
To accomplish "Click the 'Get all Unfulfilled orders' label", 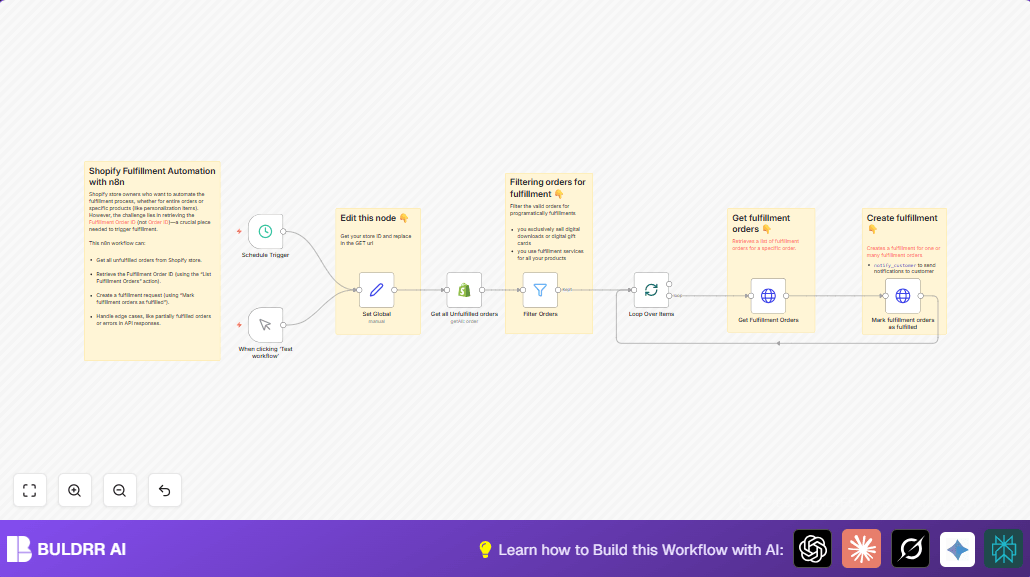I will (x=464, y=314).
